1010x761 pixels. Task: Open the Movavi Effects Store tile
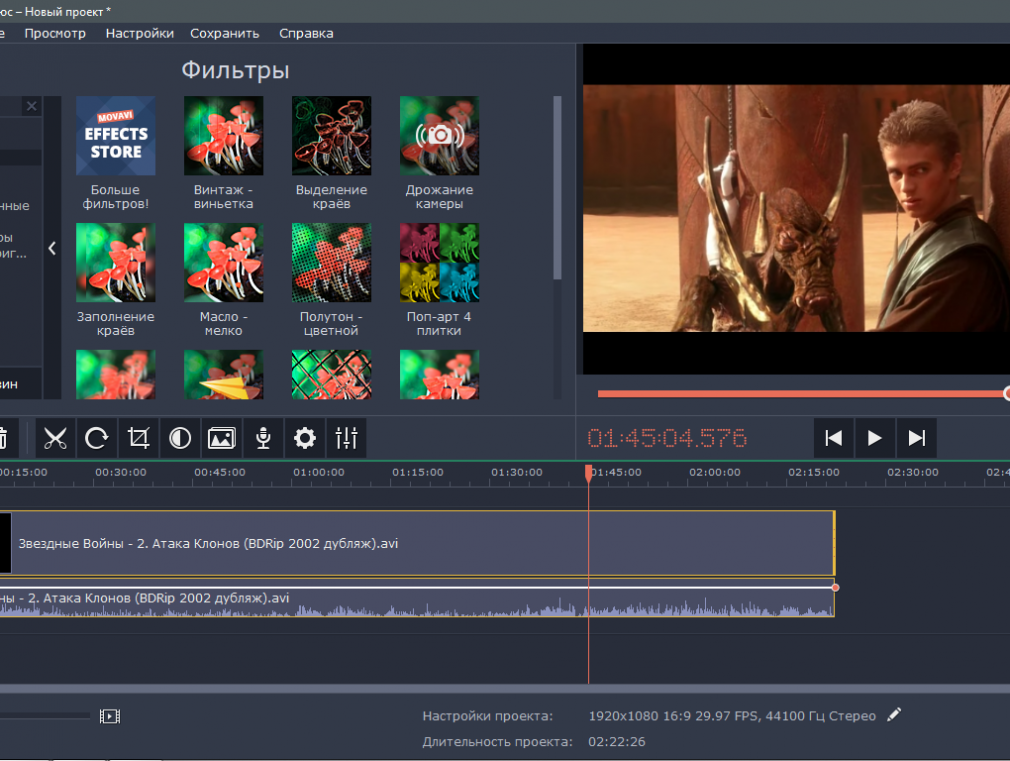(116, 135)
